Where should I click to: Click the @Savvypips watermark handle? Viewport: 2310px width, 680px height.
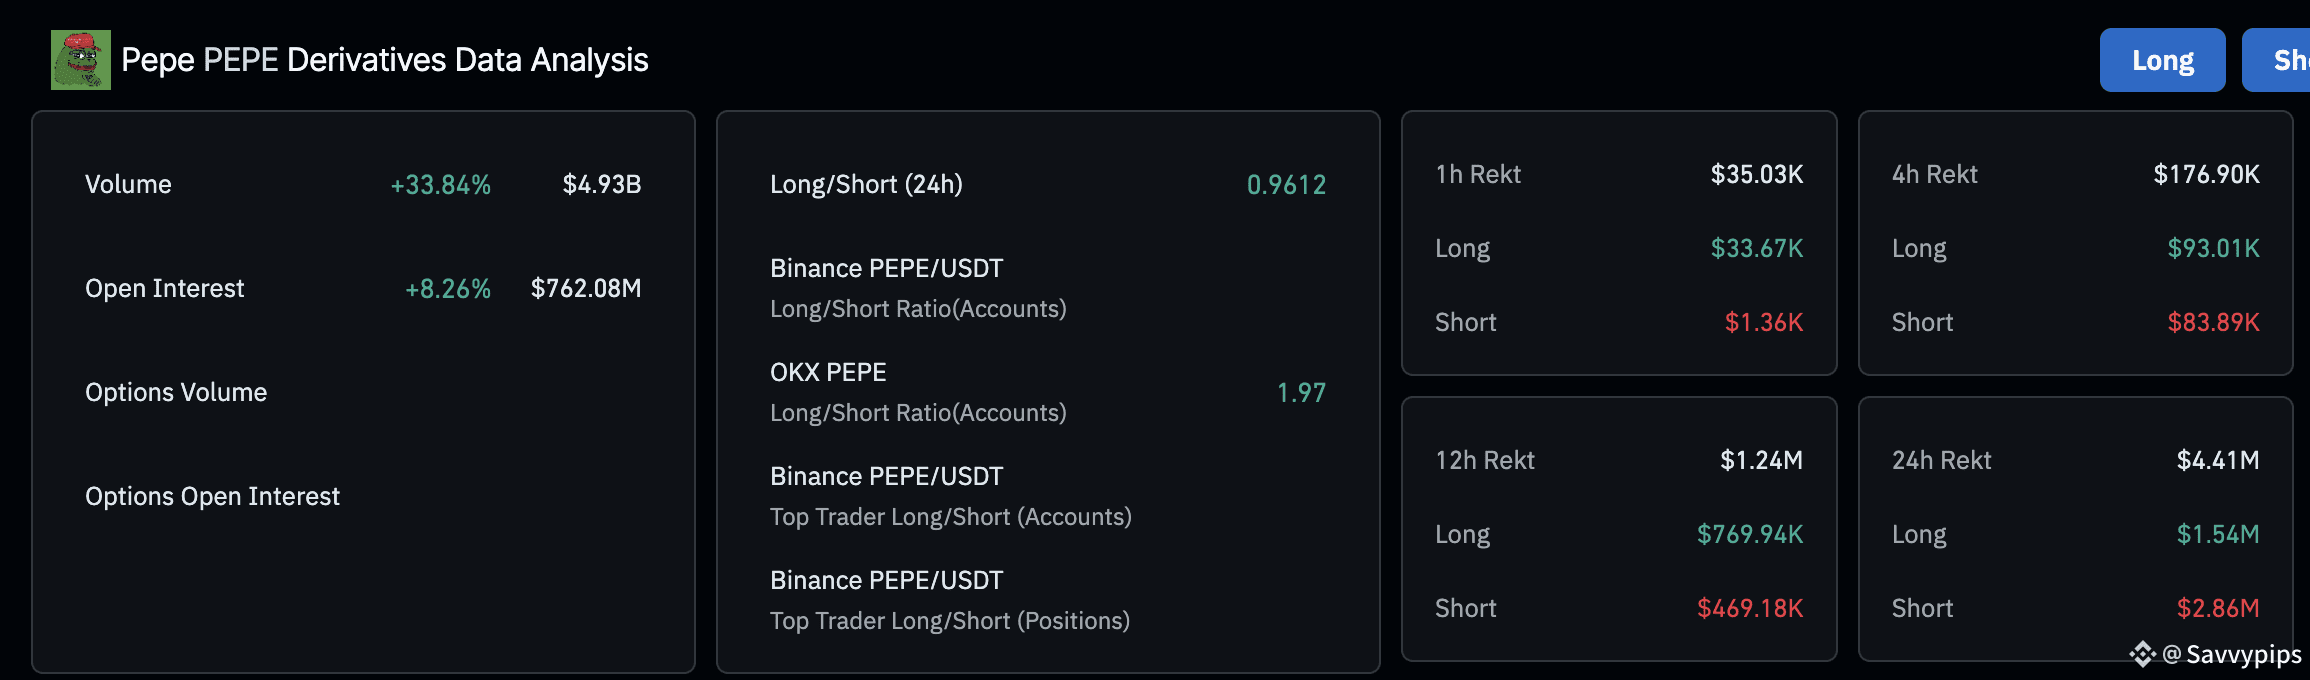2231,654
